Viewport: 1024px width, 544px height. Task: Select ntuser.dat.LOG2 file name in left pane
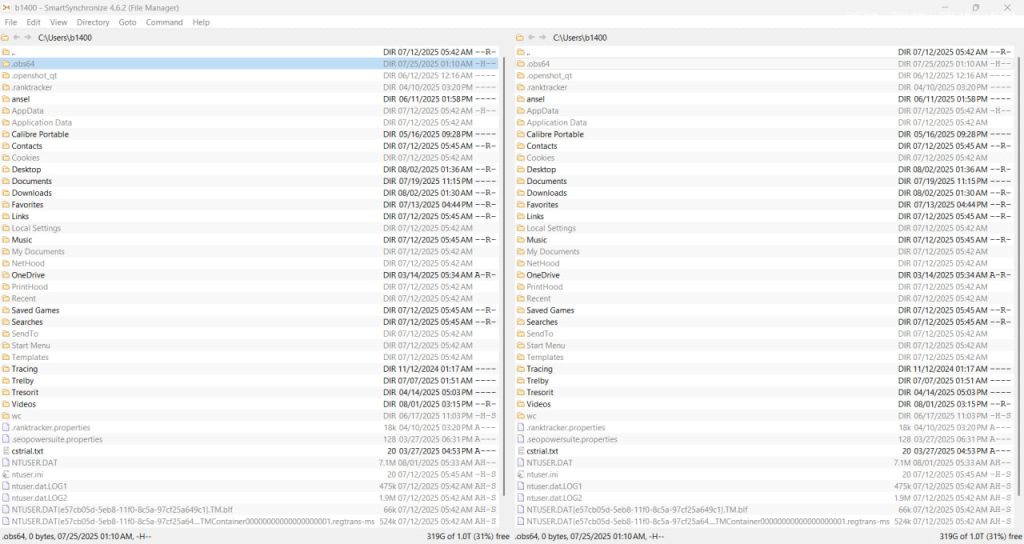click(x=39, y=498)
